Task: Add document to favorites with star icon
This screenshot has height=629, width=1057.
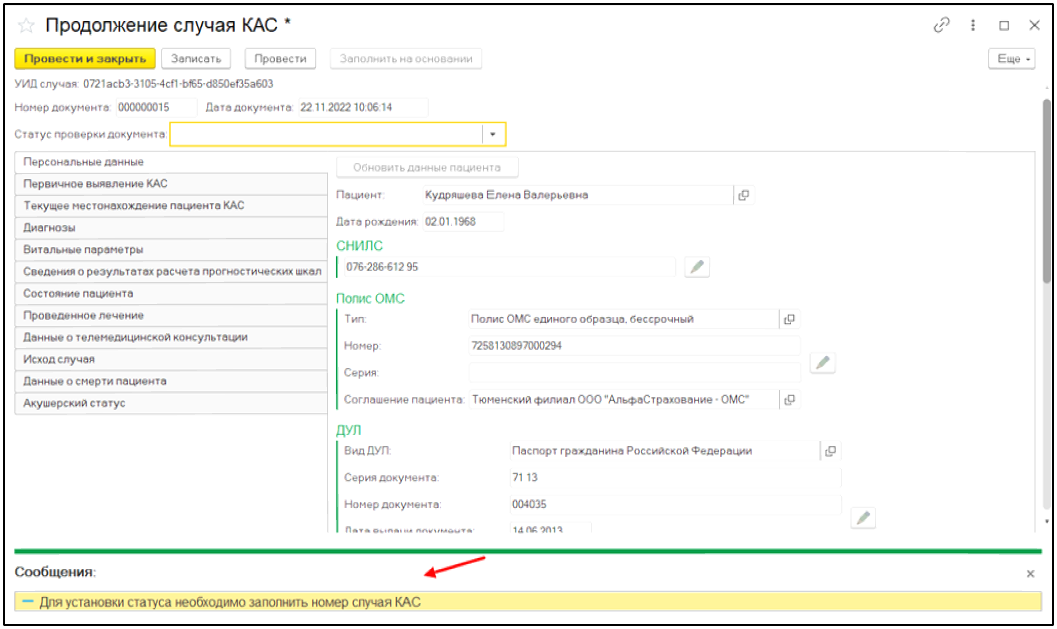Action: click(x=27, y=25)
